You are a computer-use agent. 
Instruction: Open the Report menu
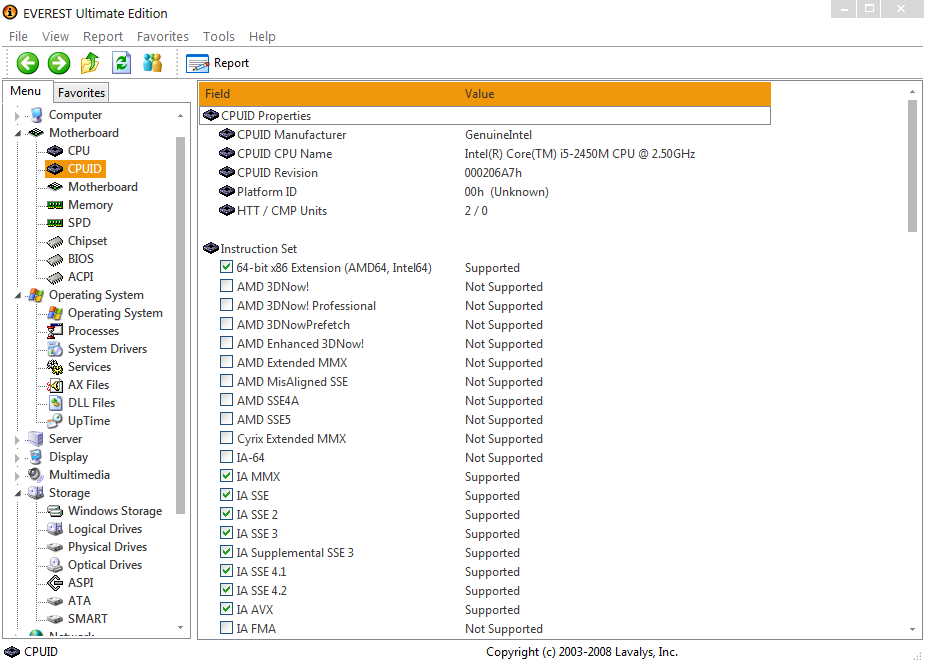[x=102, y=37]
